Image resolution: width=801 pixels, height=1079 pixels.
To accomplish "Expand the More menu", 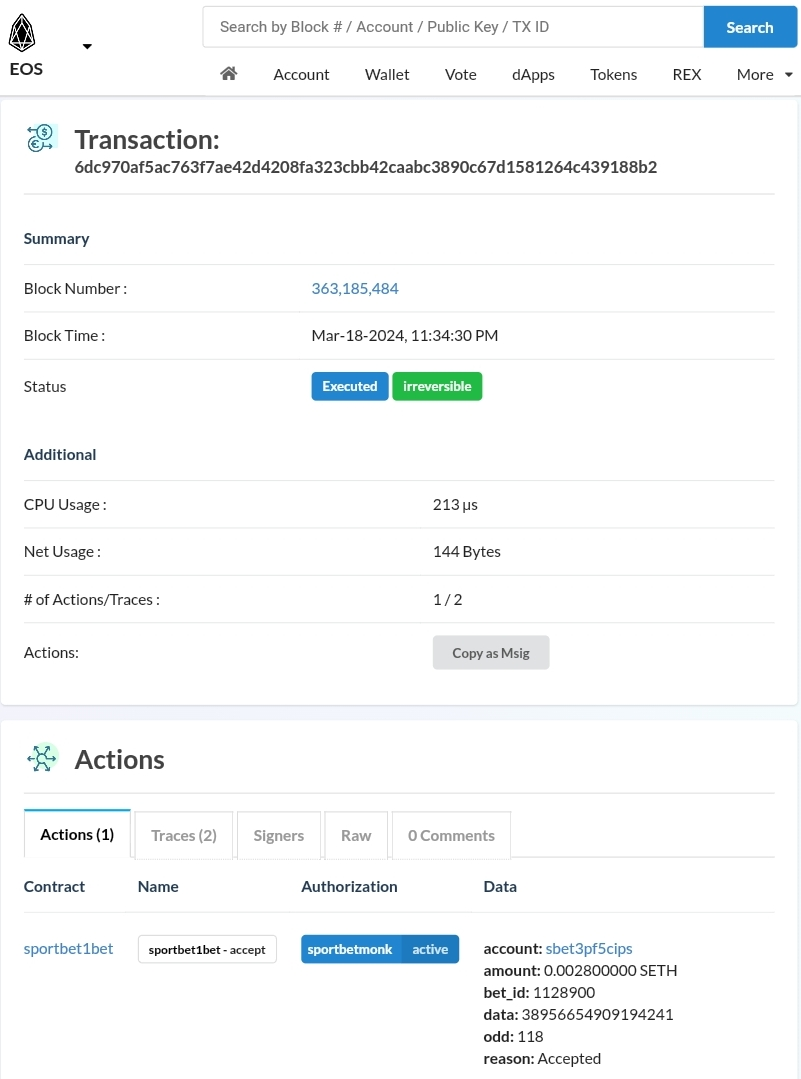I will point(764,74).
